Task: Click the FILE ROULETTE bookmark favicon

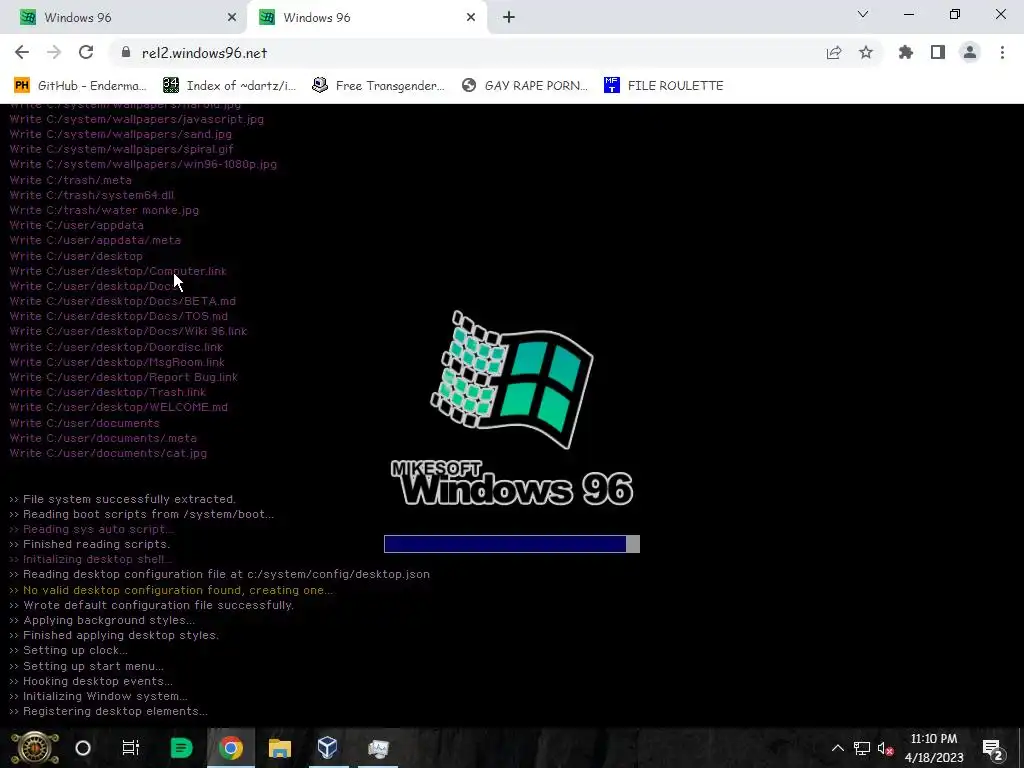Action: 611,86
